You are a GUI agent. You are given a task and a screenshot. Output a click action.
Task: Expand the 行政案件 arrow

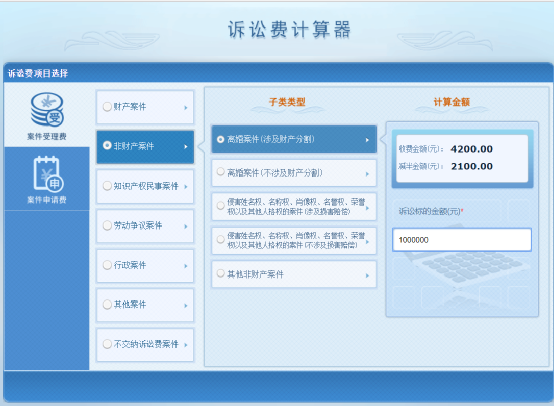point(186,266)
